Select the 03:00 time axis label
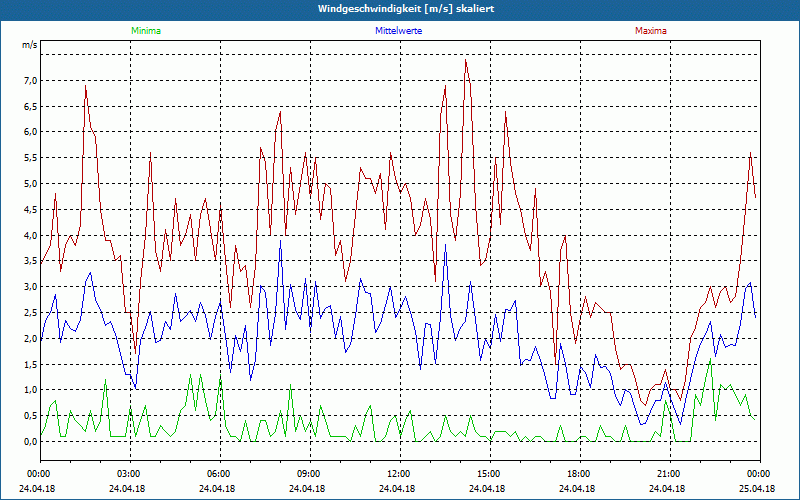 click(x=129, y=473)
